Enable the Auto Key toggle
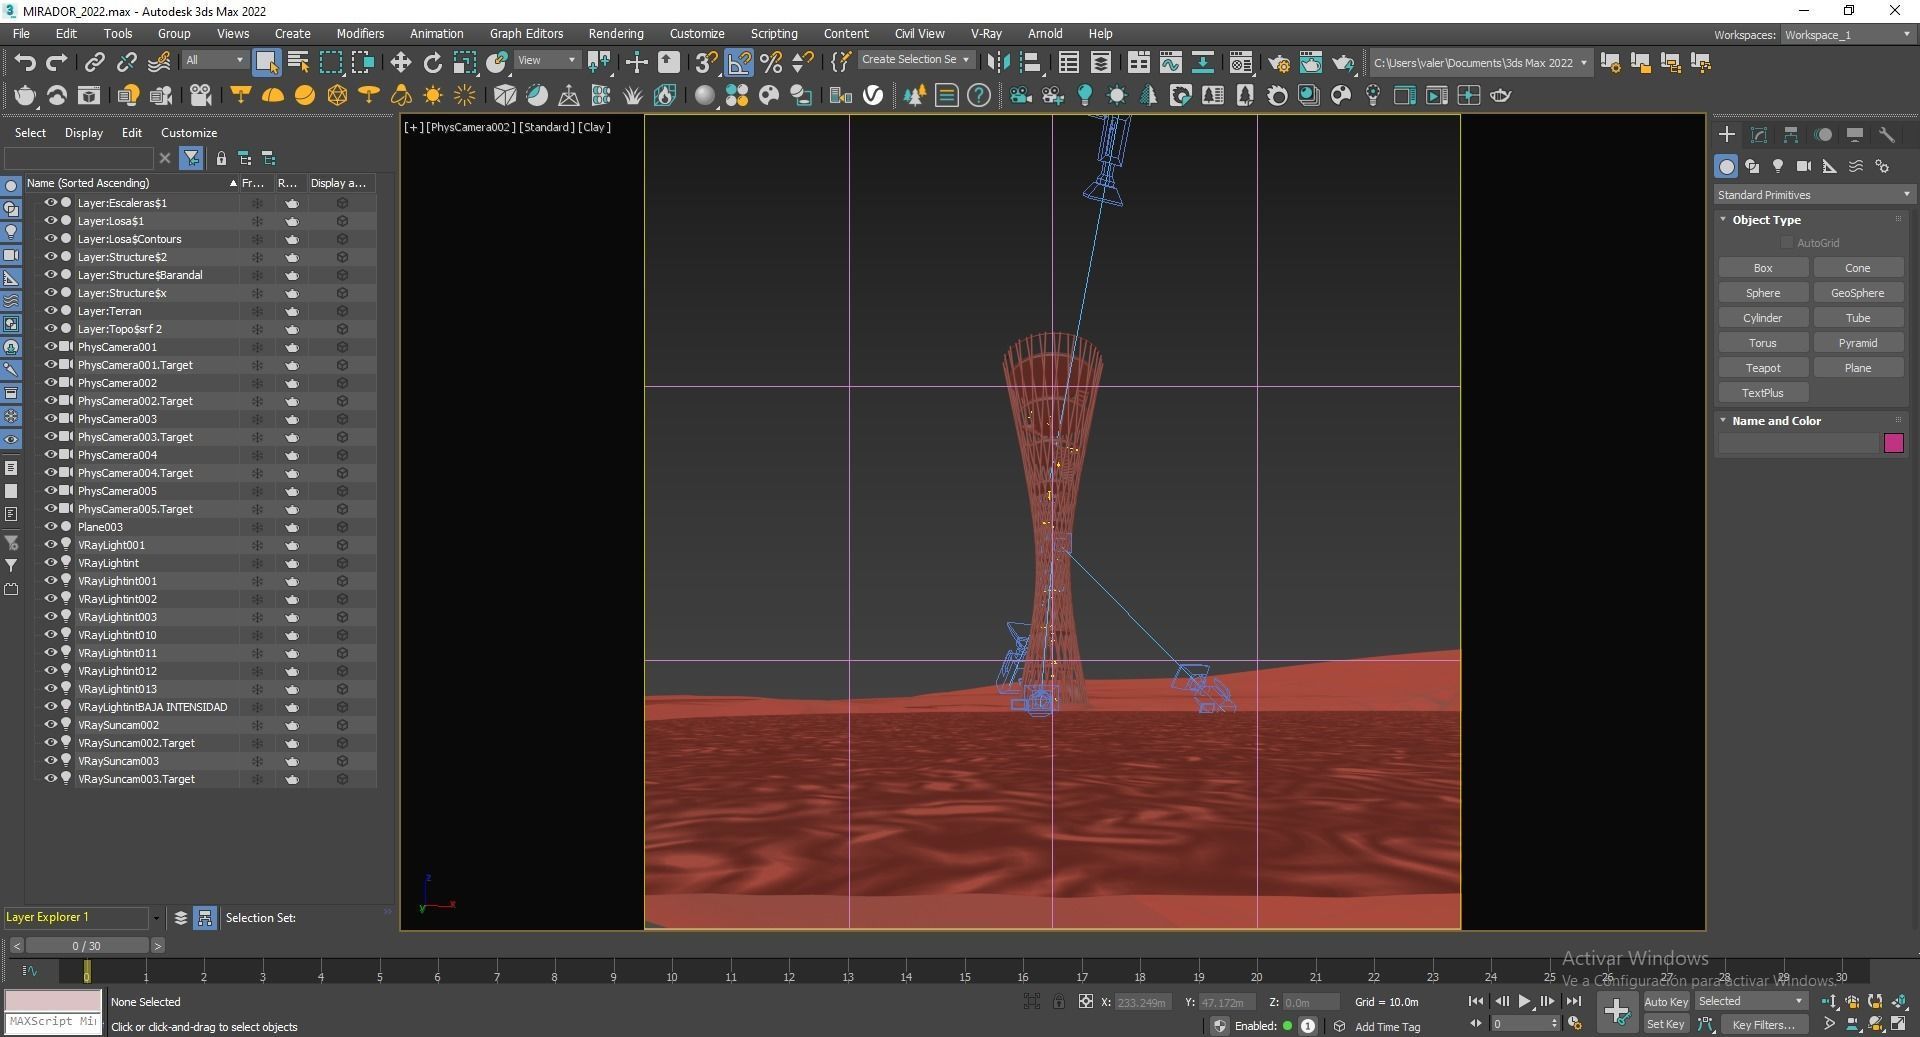The height and width of the screenshot is (1037, 1920). click(x=1665, y=1001)
